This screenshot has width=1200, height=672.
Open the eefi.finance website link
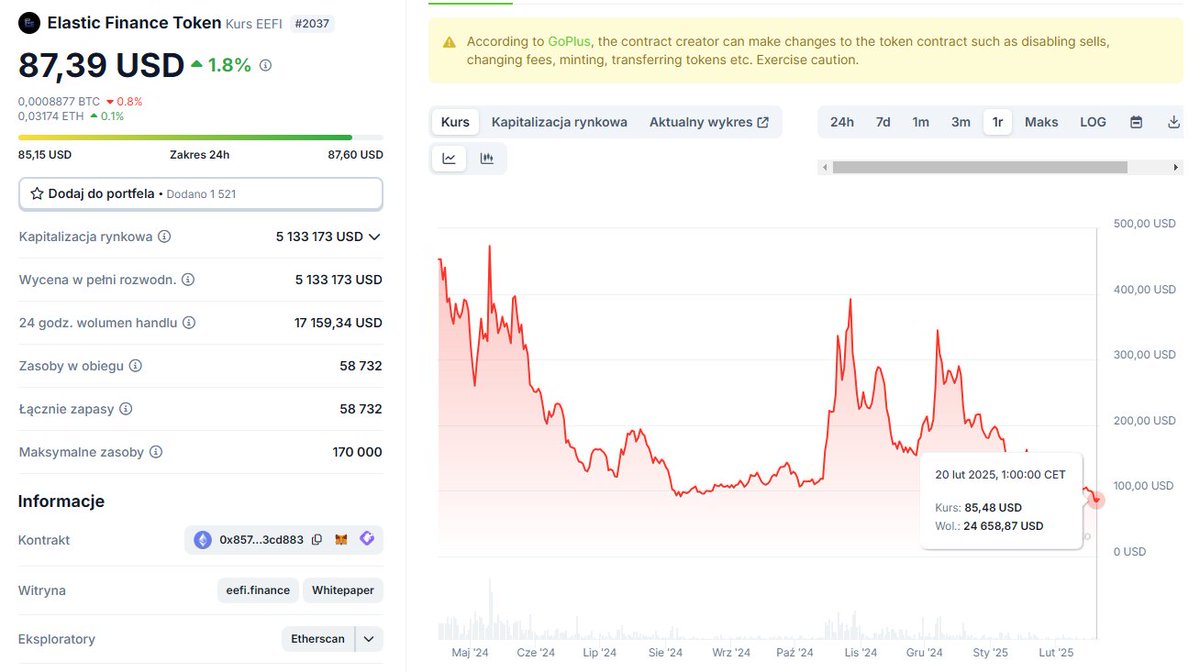coord(257,590)
